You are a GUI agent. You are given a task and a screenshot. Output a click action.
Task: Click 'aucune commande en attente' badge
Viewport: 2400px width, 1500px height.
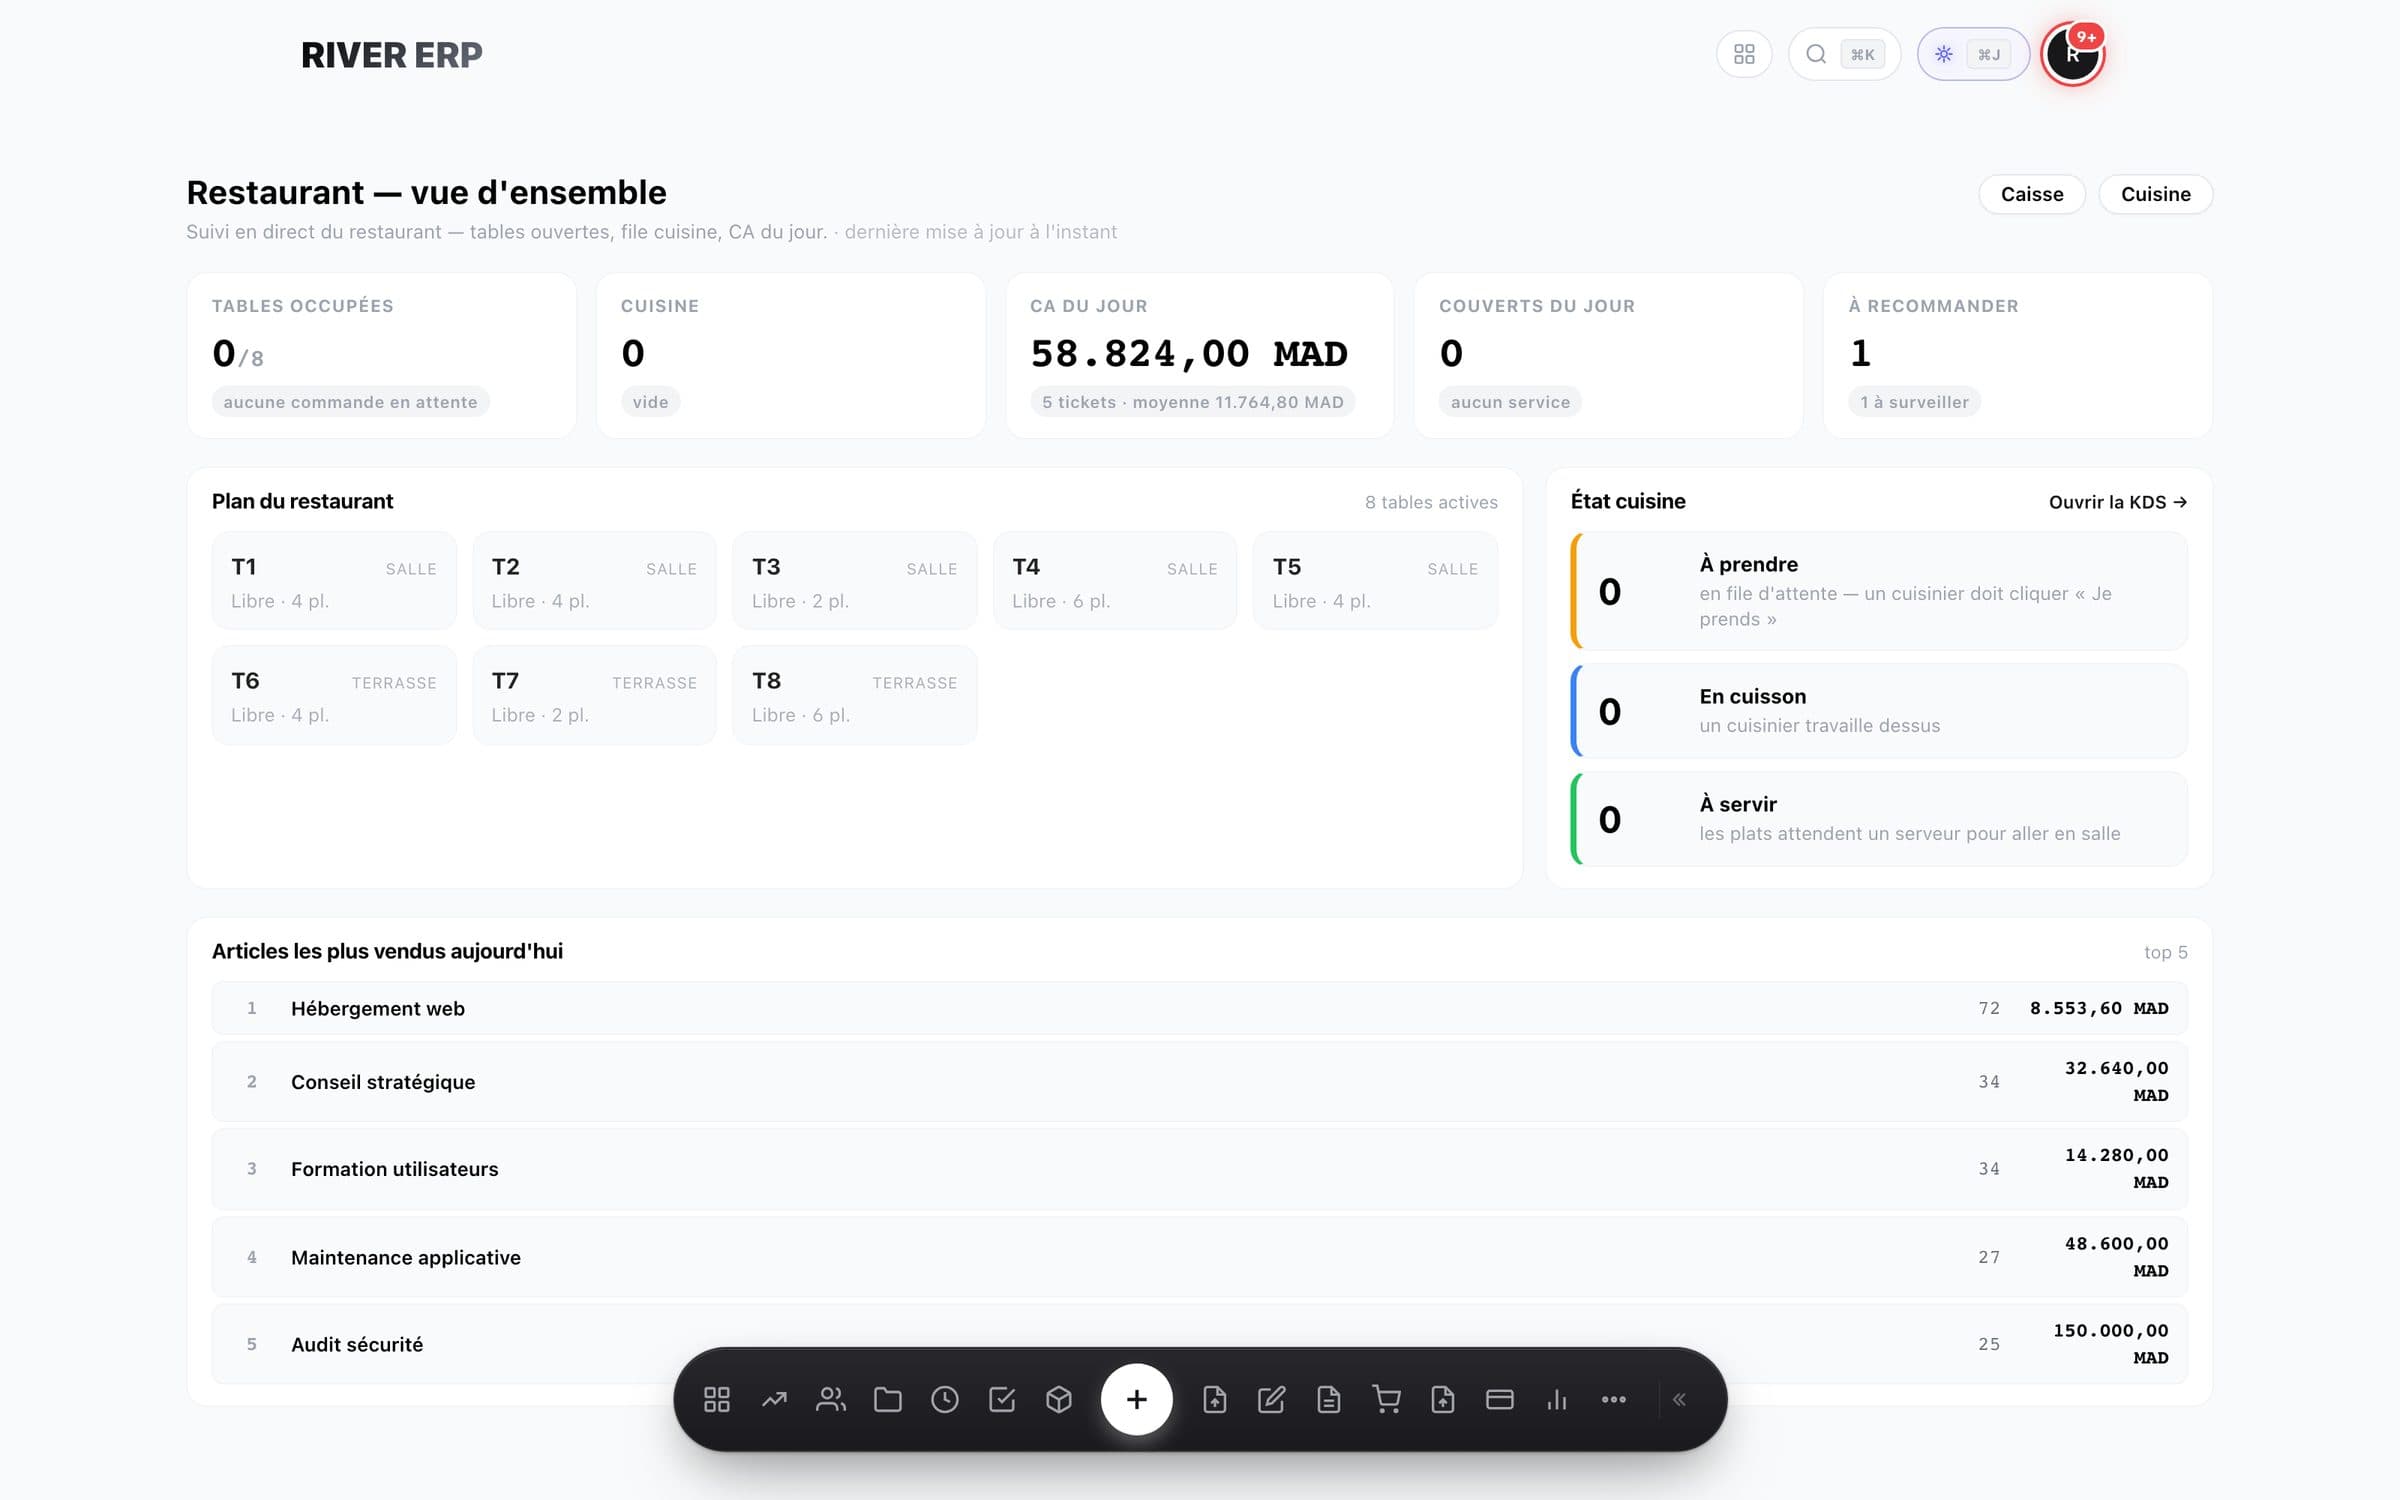[350, 402]
